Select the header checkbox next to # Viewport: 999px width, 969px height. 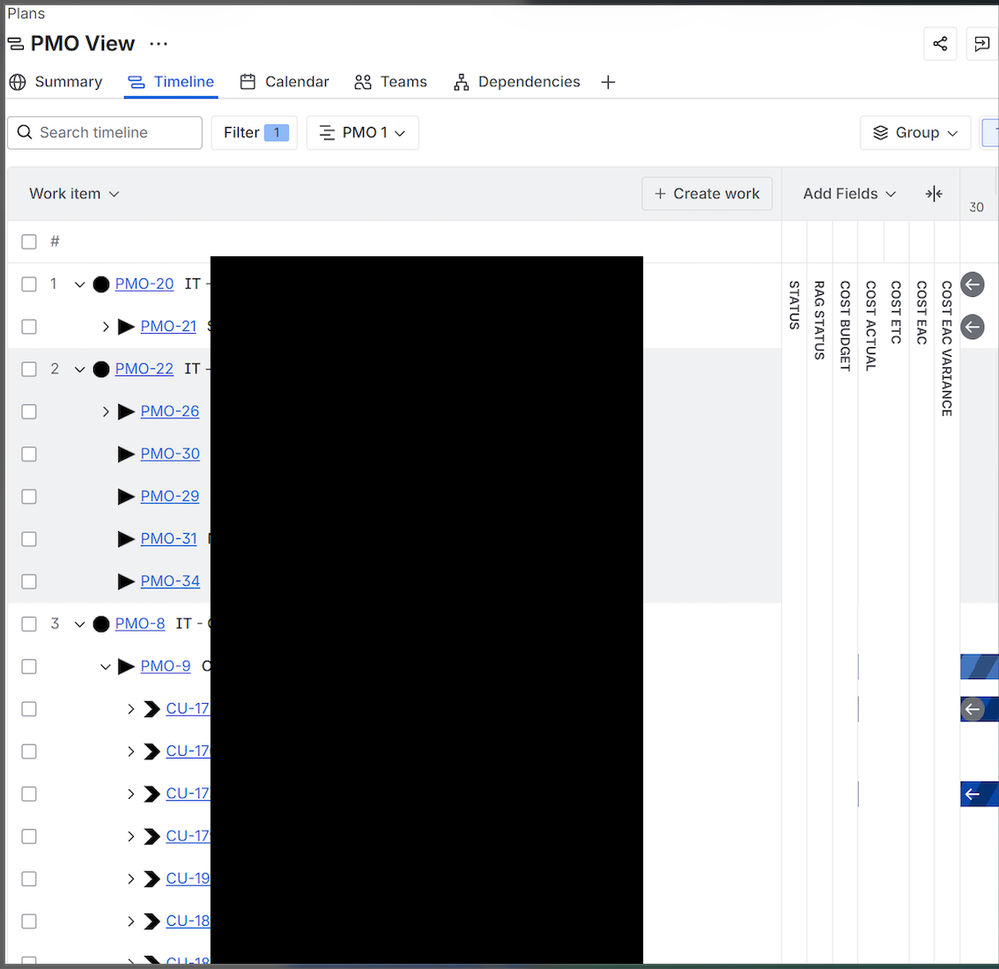(29, 241)
